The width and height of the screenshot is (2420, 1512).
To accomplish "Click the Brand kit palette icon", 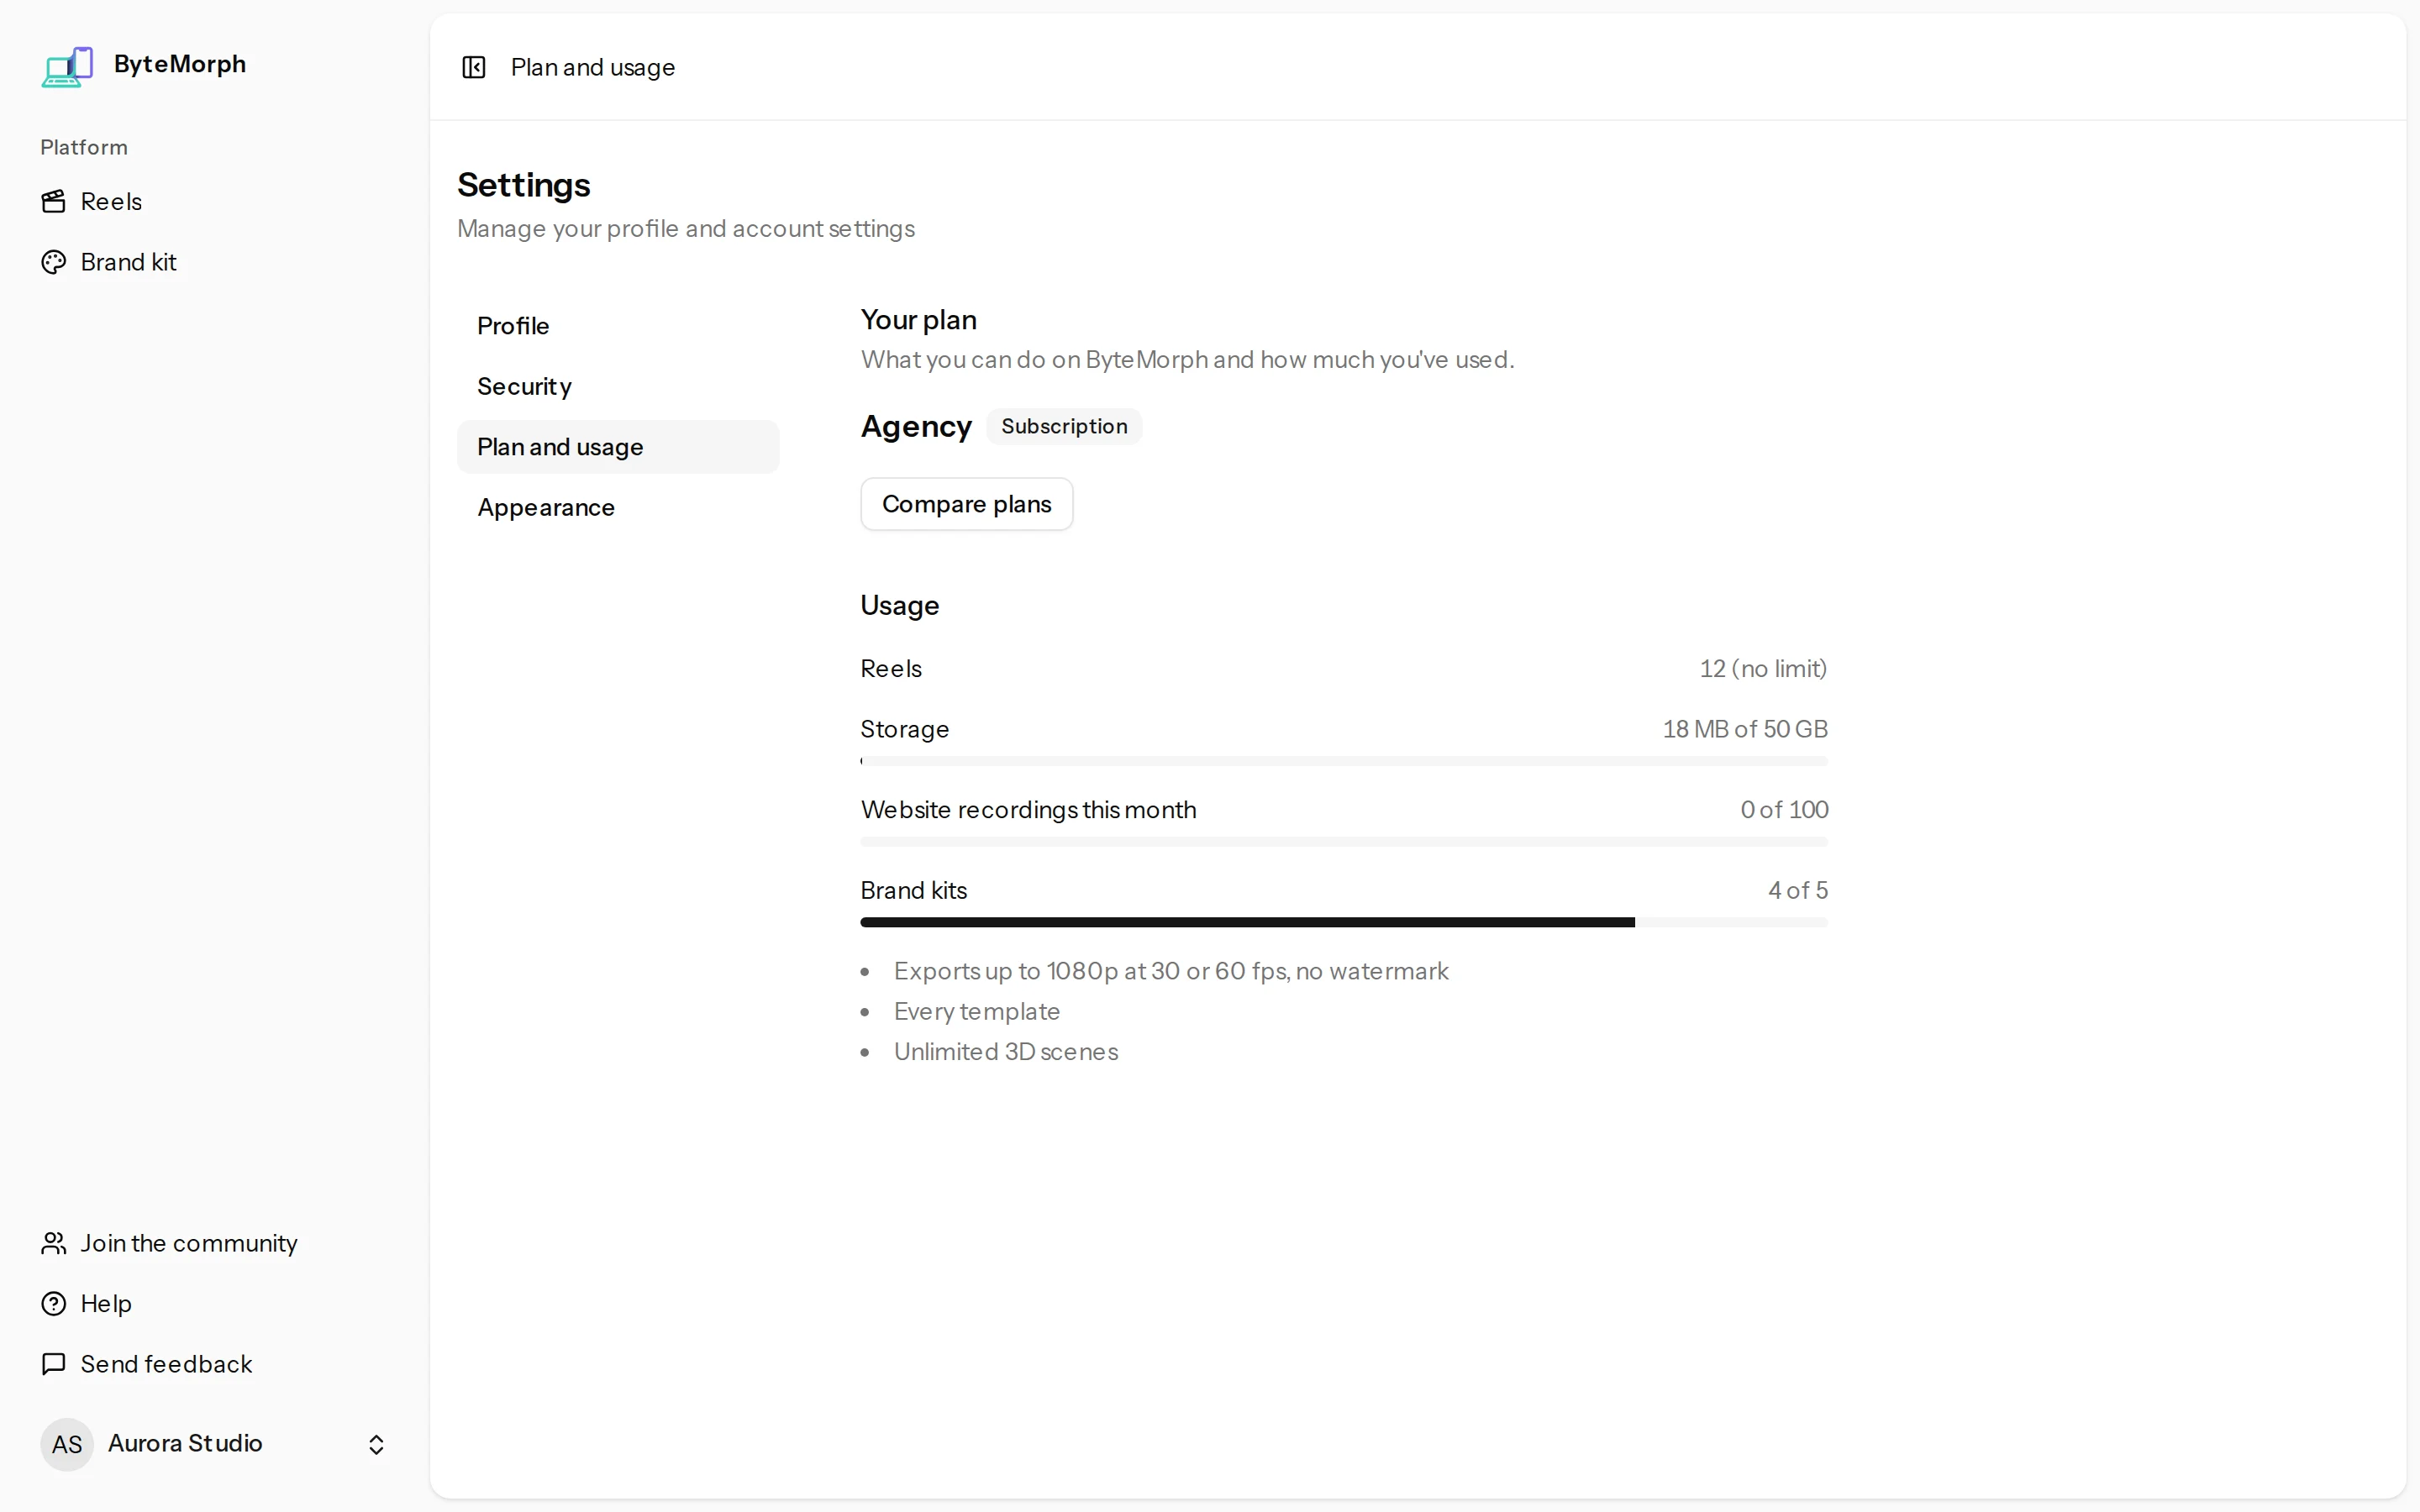I will 53,262.
